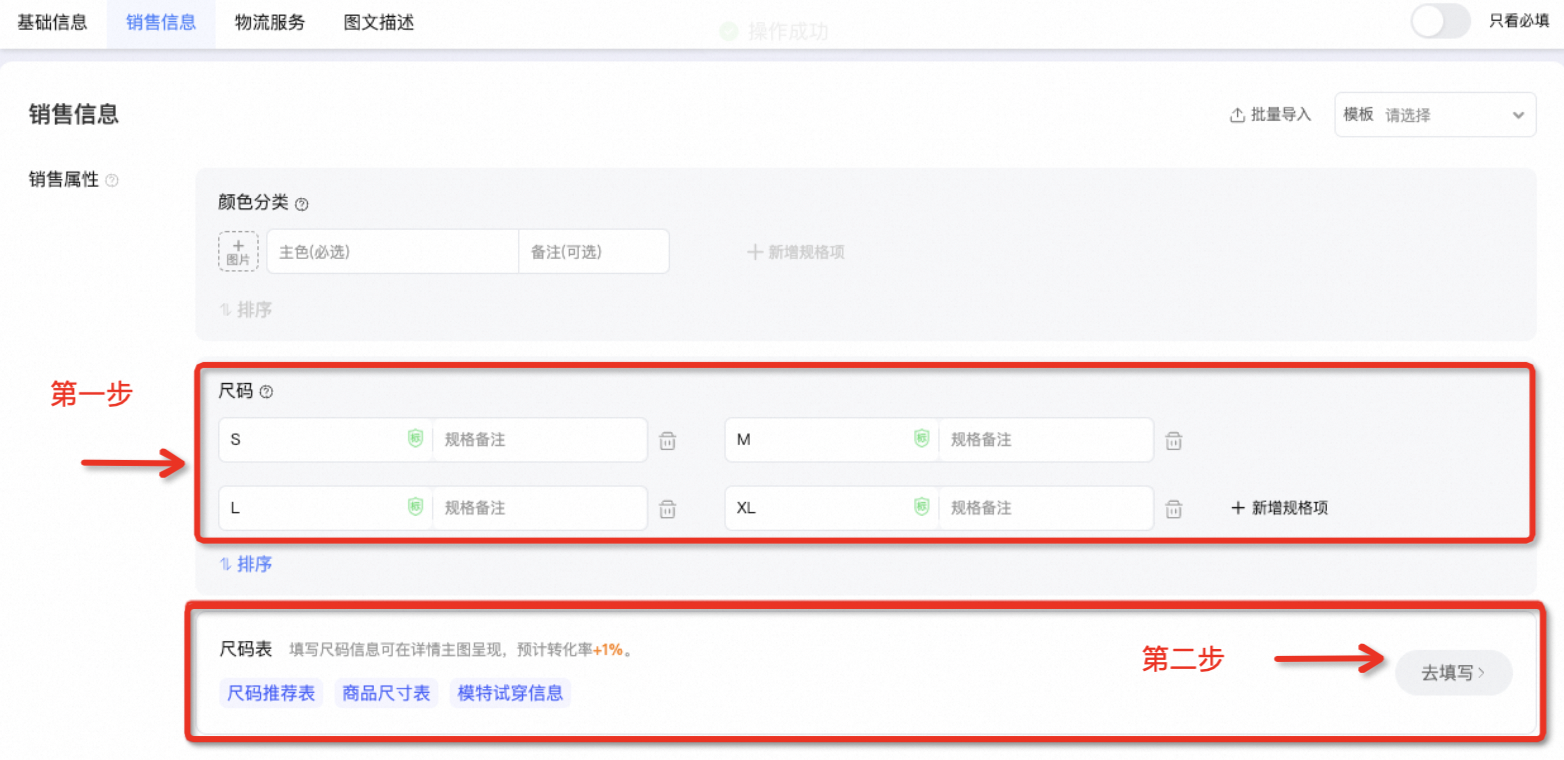The height and width of the screenshot is (760, 1564).
Task: Click the green shield icon in S field
Action: (x=415, y=438)
